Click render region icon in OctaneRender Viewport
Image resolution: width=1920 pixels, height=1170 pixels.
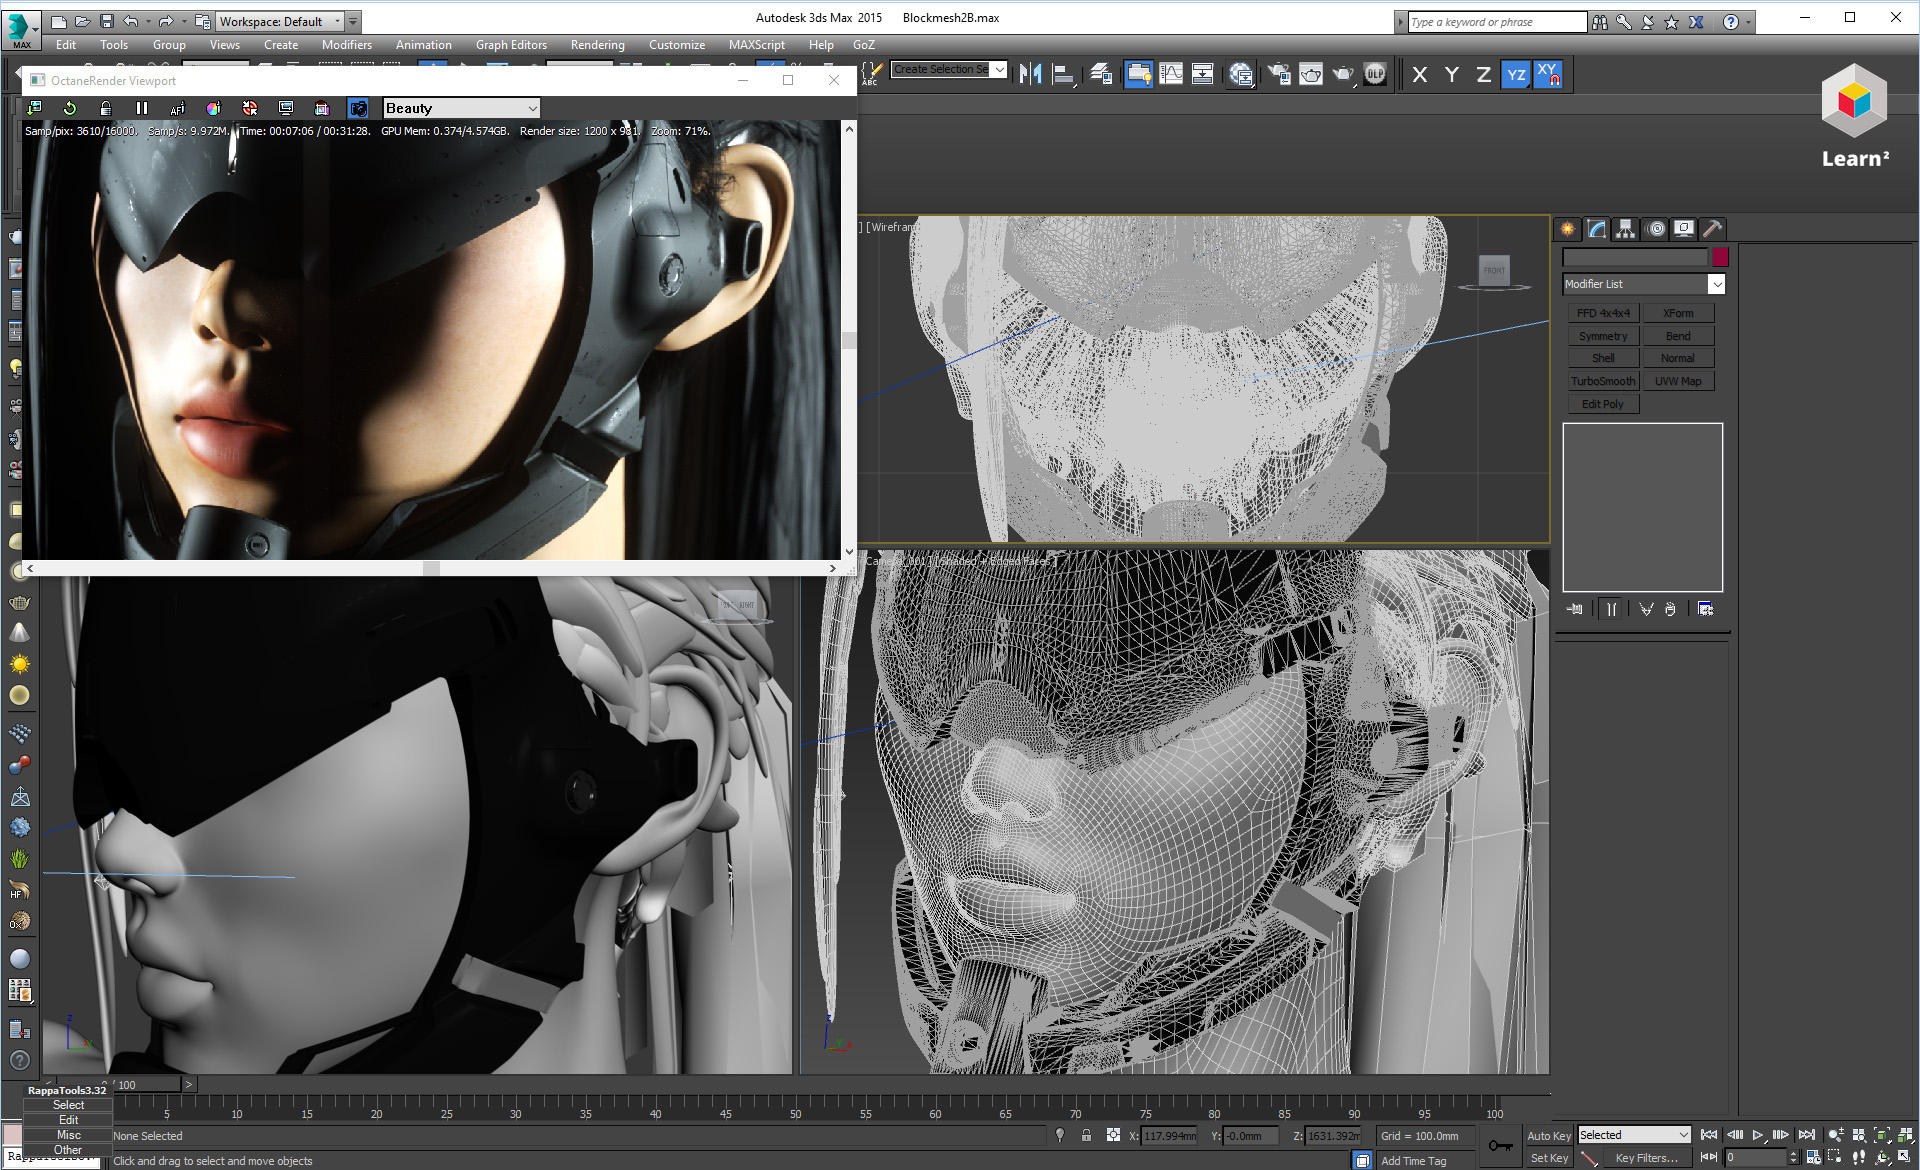point(322,108)
